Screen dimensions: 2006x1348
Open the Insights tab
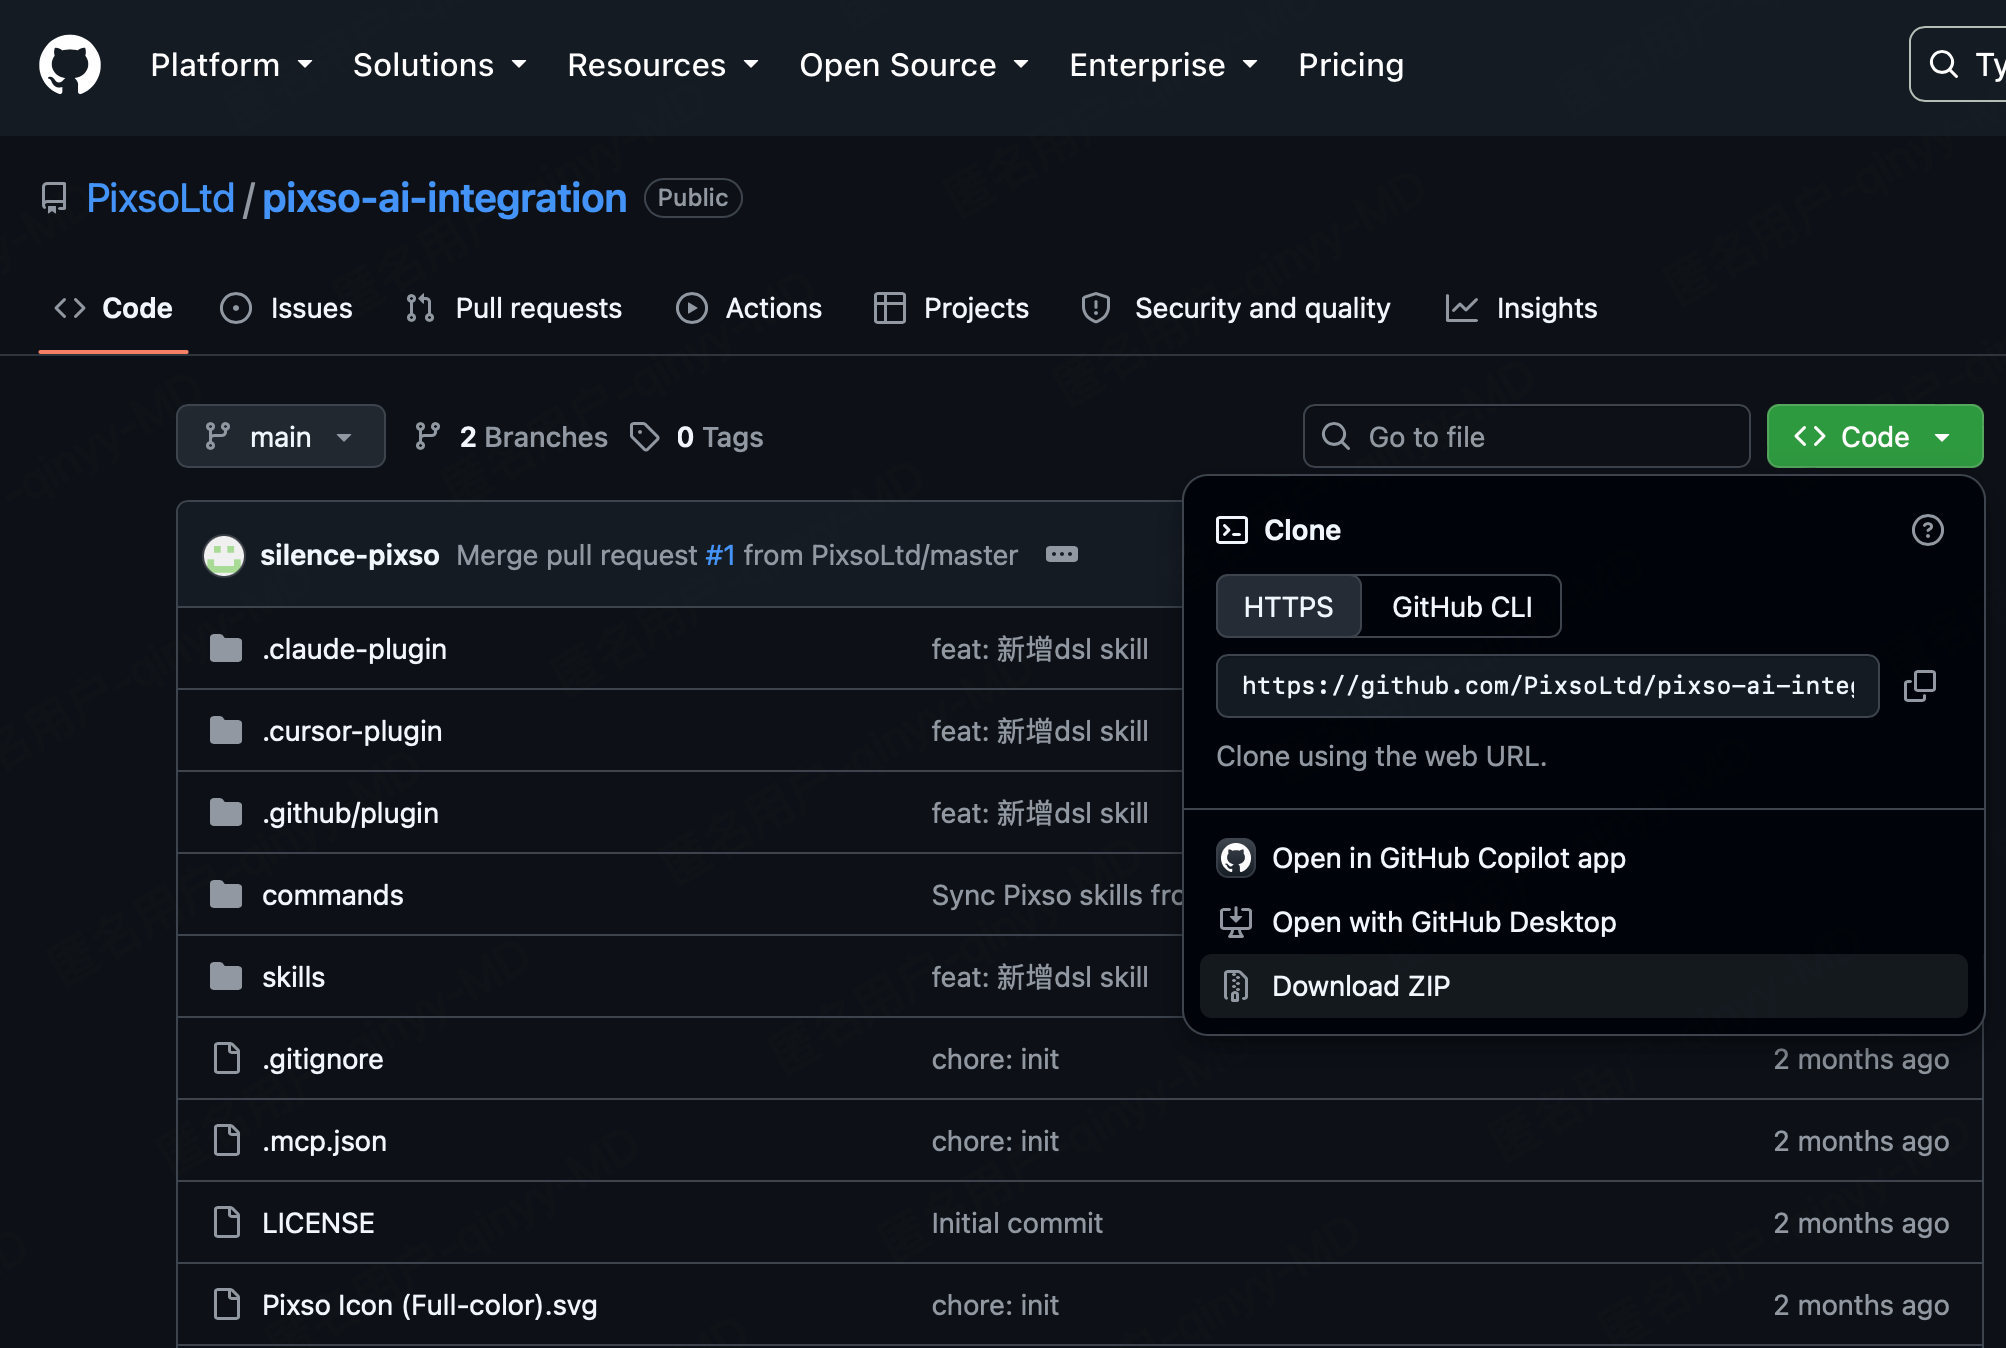[1522, 308]
